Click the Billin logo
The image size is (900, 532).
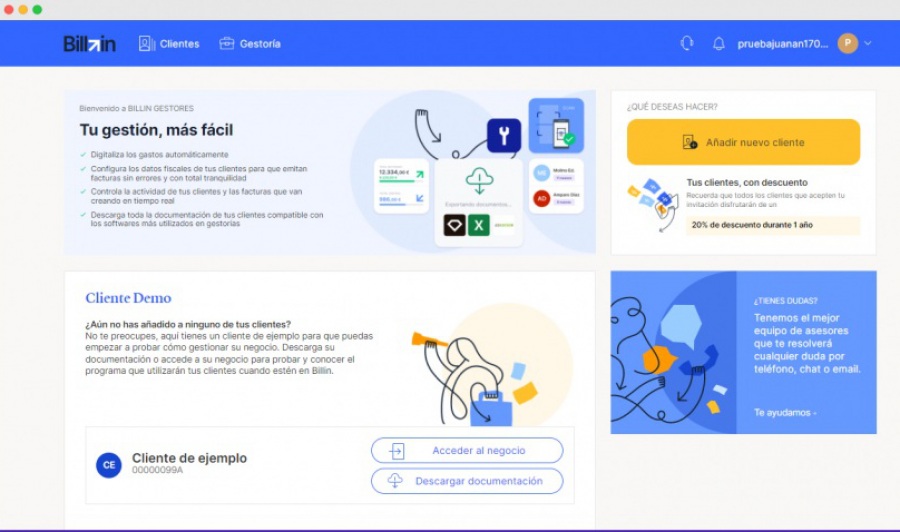tap(89, 44)
